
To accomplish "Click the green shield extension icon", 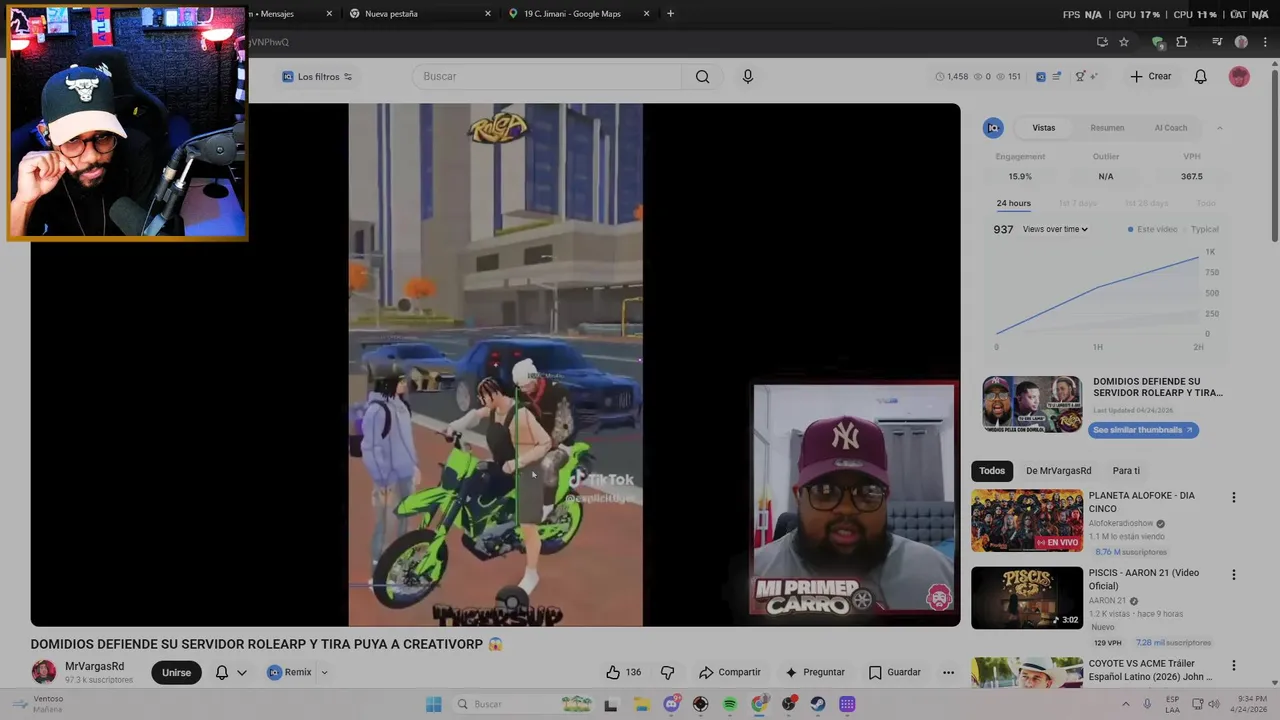I will point(1158,42).
